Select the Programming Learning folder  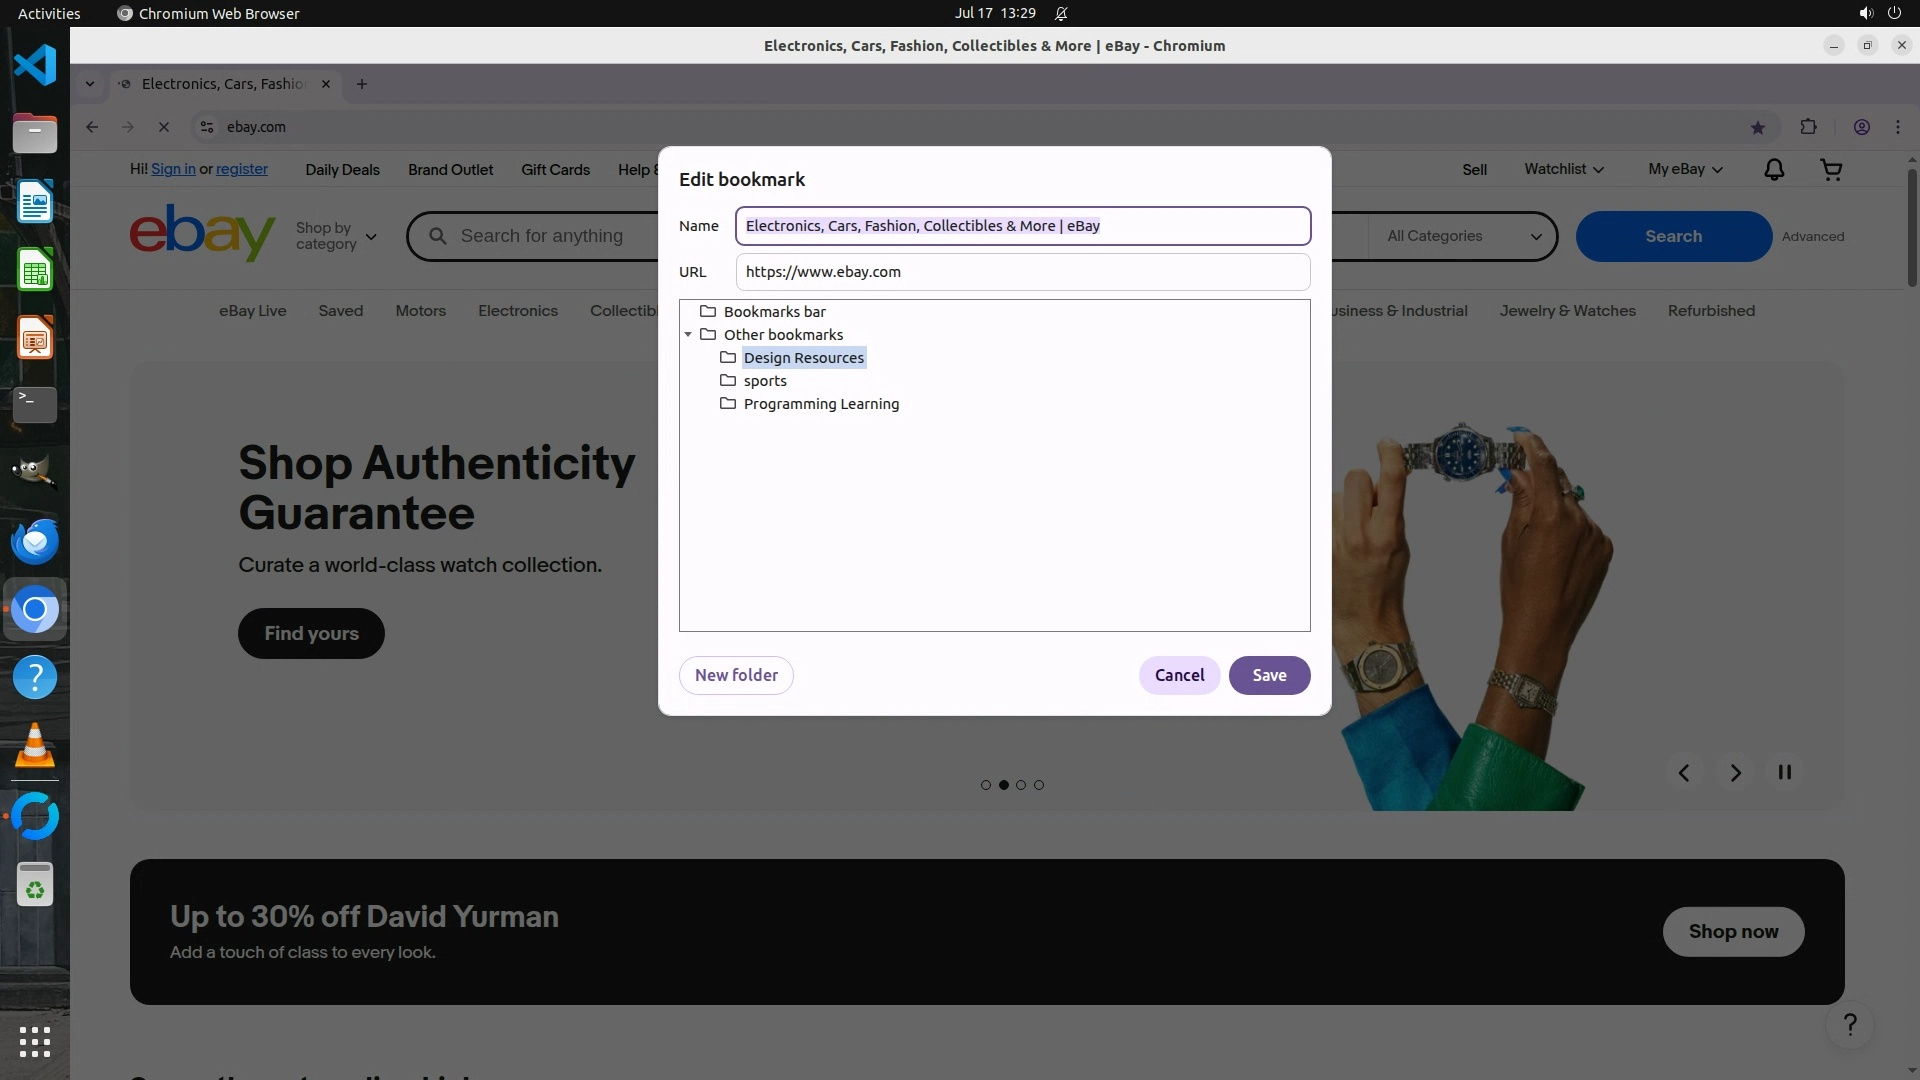[820, 404]
